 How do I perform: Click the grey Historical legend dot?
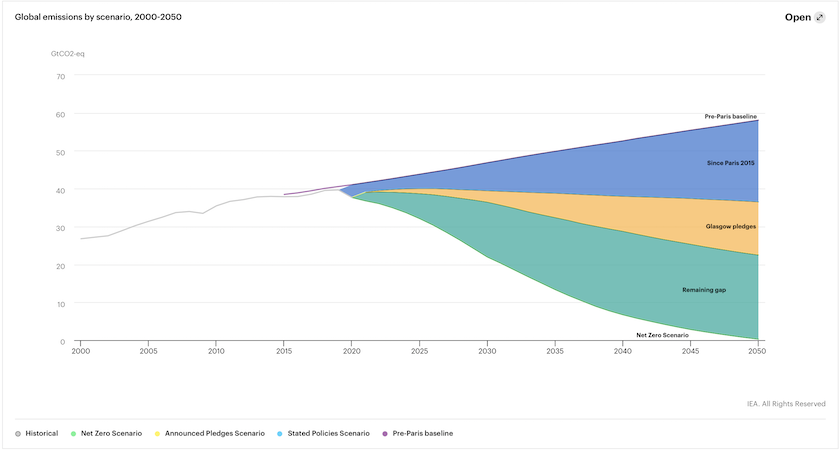coord(18,433)
